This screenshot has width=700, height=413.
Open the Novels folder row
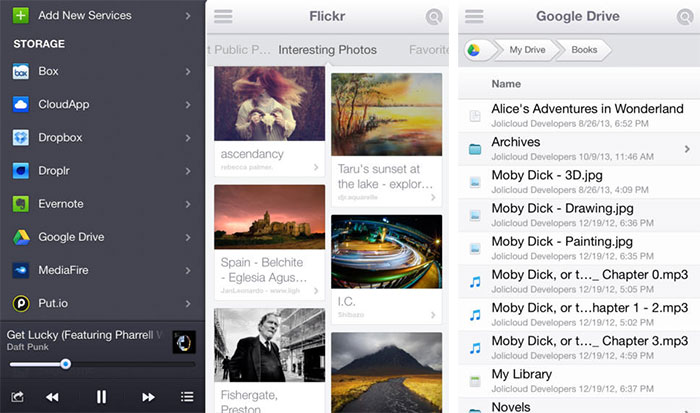click(x=579, y=407)
